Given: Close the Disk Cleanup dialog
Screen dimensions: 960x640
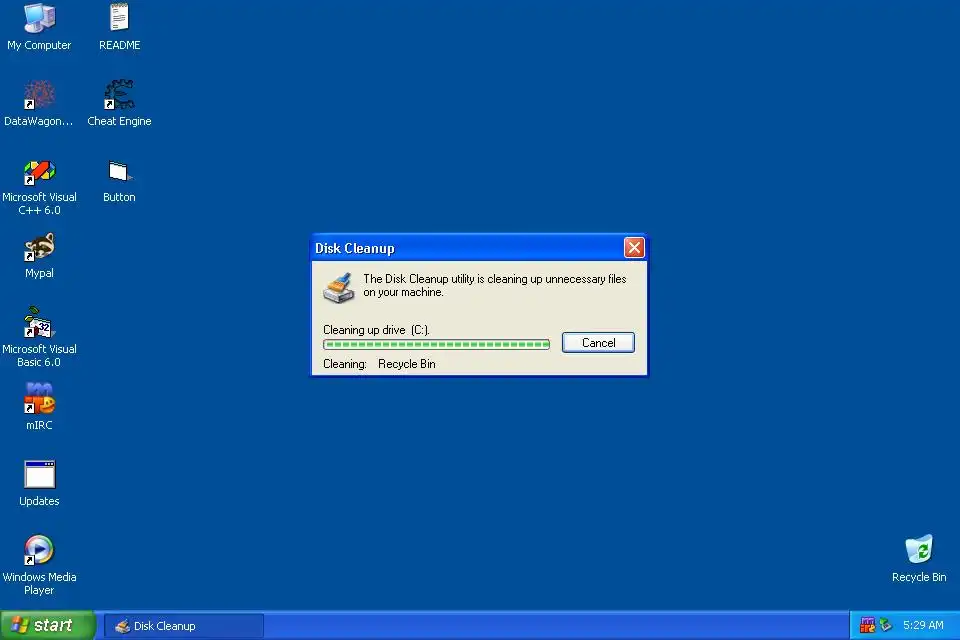Looking at the screenshot, I should [634, 247].
